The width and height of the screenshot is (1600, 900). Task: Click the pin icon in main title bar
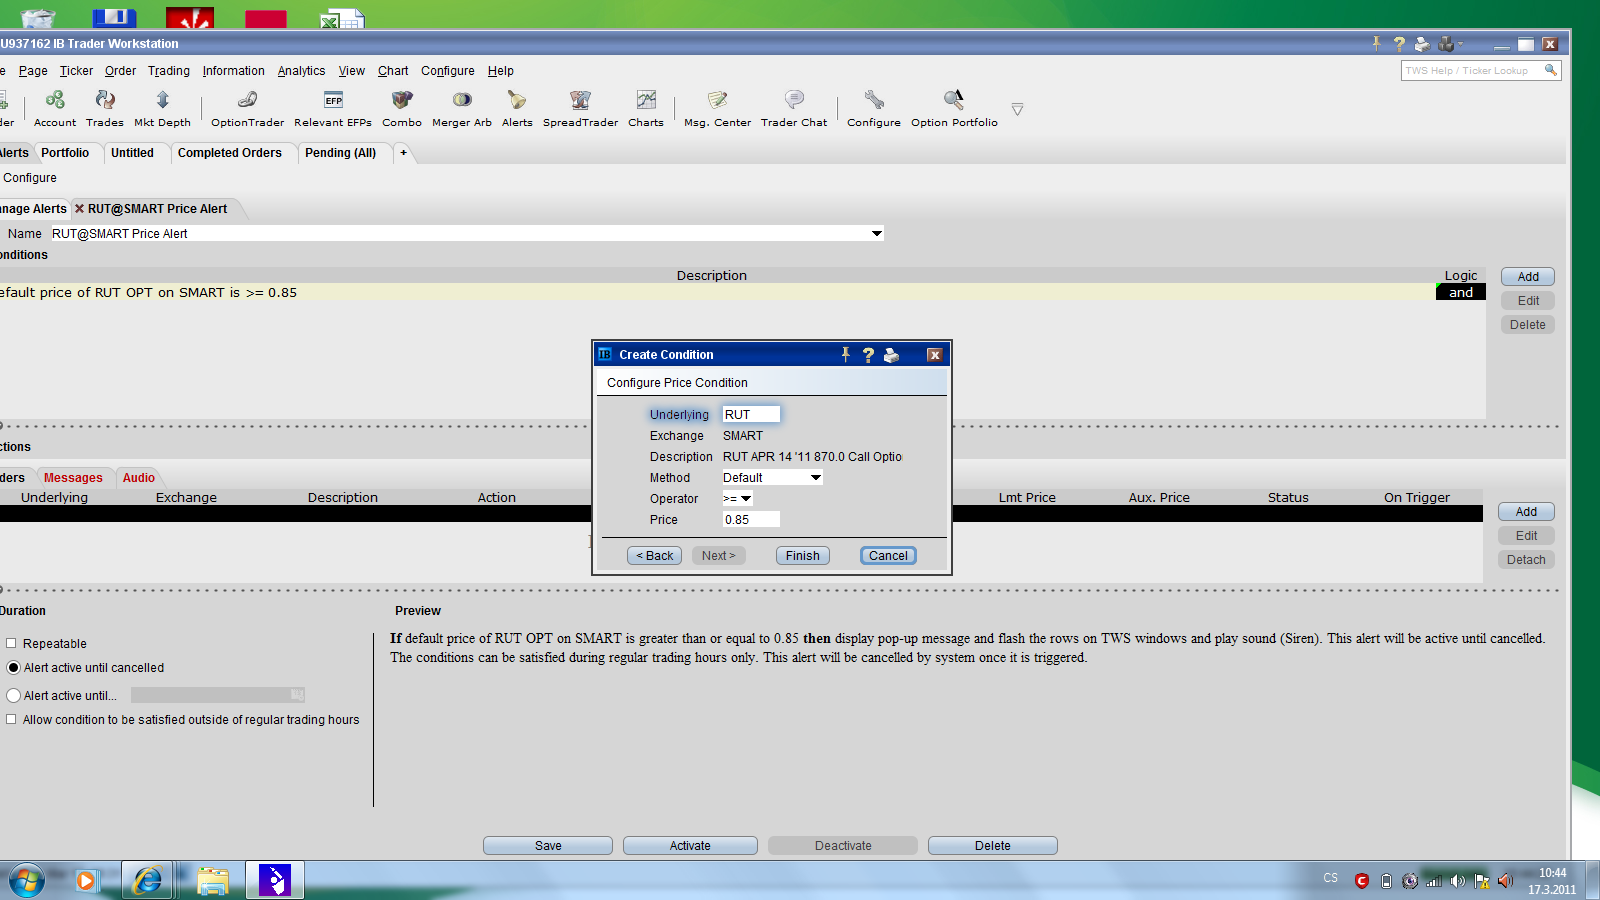pos(1377,43)
